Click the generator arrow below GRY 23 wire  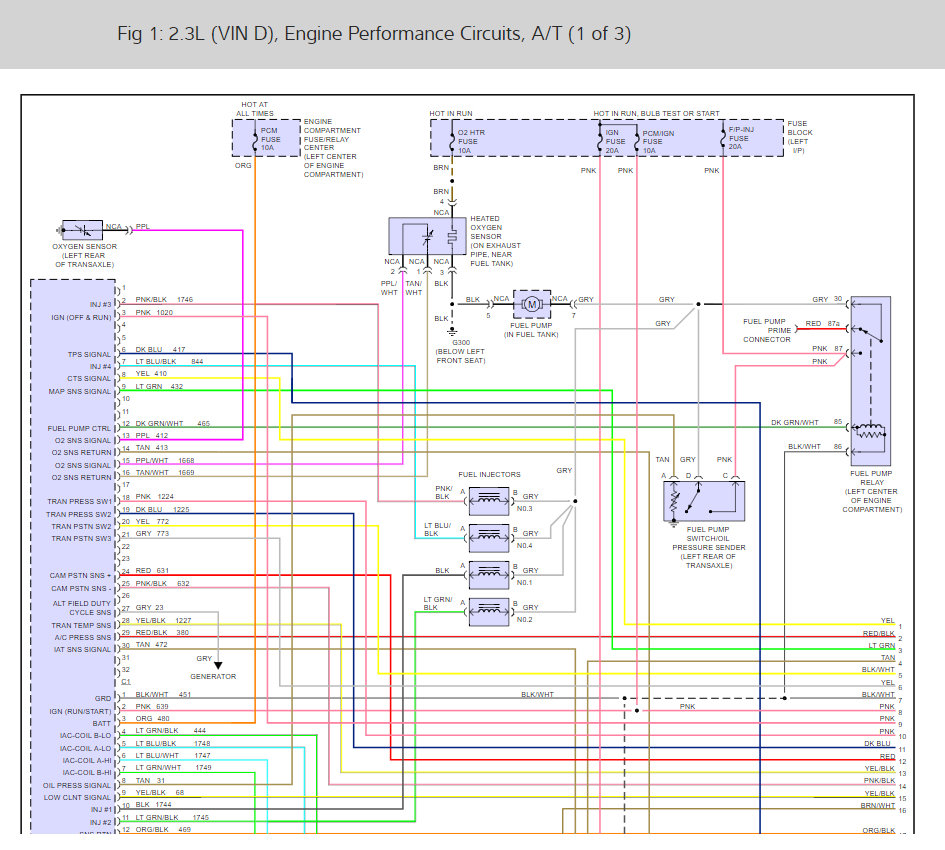(x=218, y=665)
